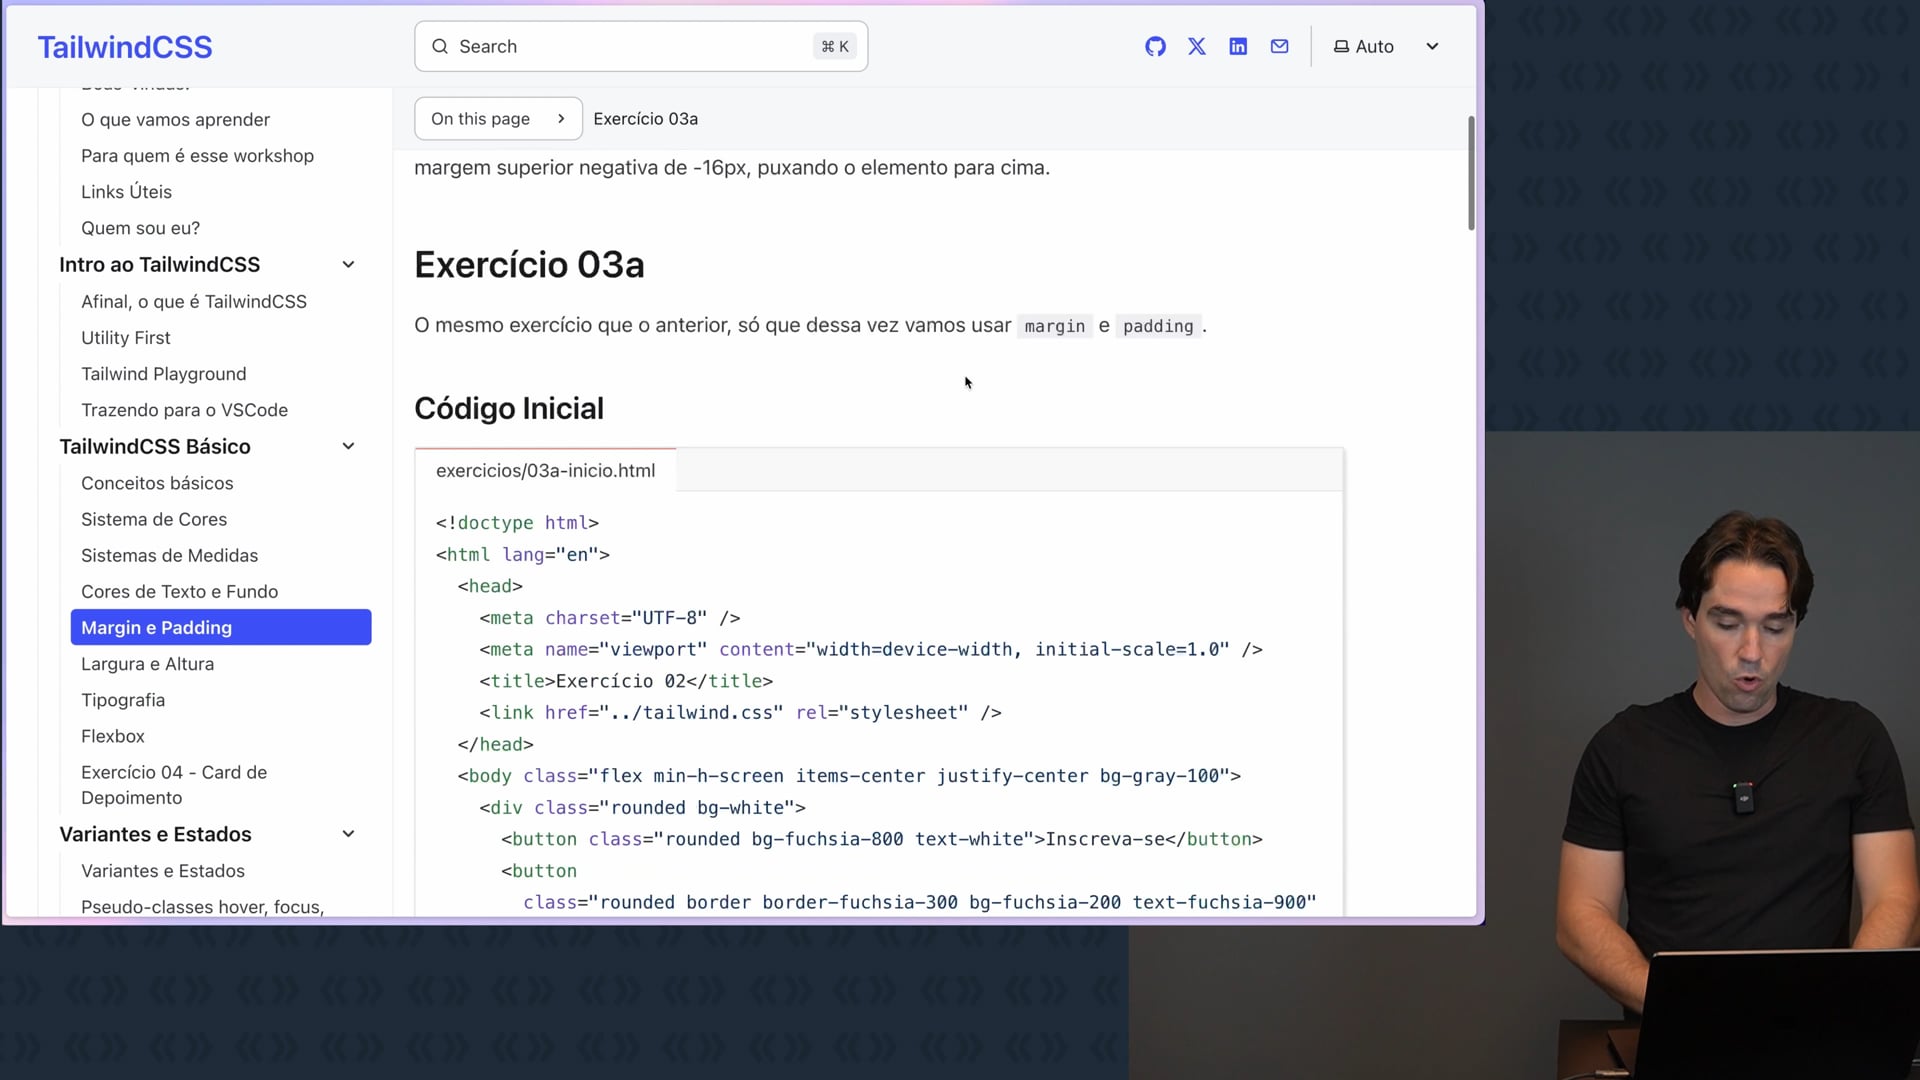Open the LinkedIn icon link

click(x=1238, y=46)
